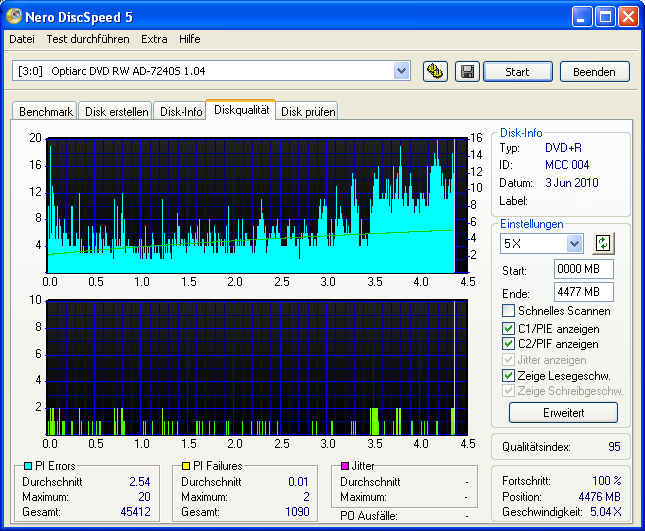Click the PO Ausfälle label
The image size is (645, 531).
[369, 516]
